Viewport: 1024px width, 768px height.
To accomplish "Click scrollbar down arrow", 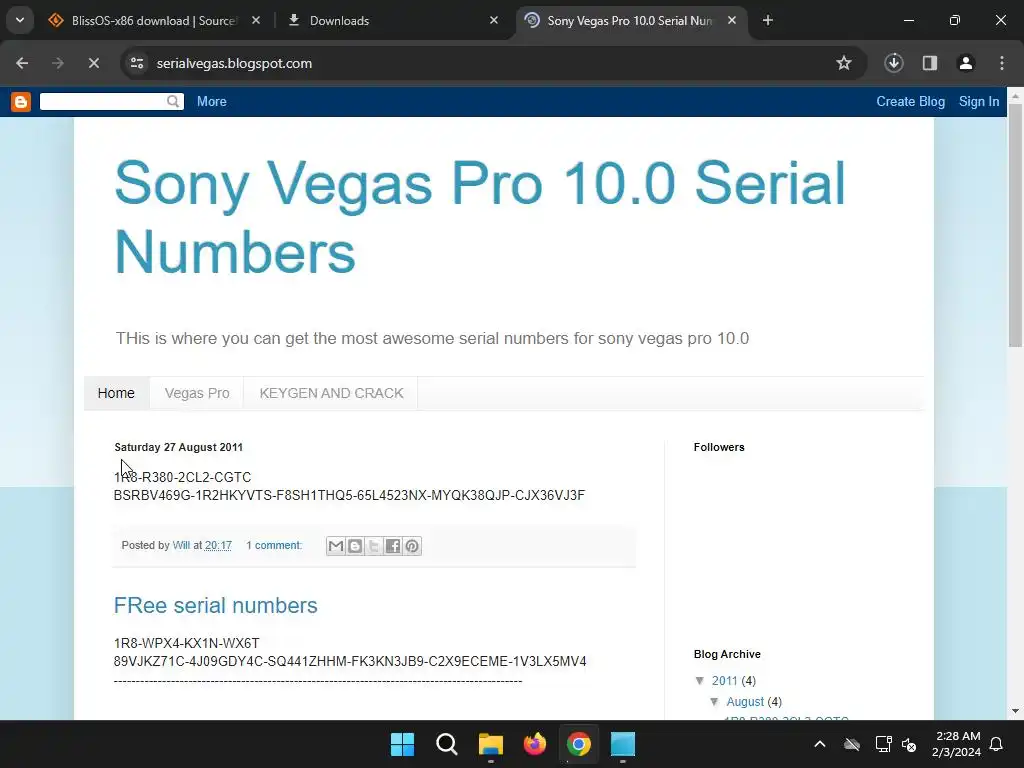I will pos(1016,711).
